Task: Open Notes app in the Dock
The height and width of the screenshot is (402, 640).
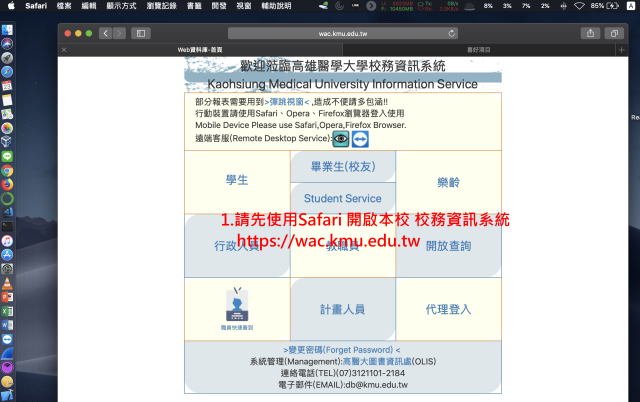Action: (7, 100)
